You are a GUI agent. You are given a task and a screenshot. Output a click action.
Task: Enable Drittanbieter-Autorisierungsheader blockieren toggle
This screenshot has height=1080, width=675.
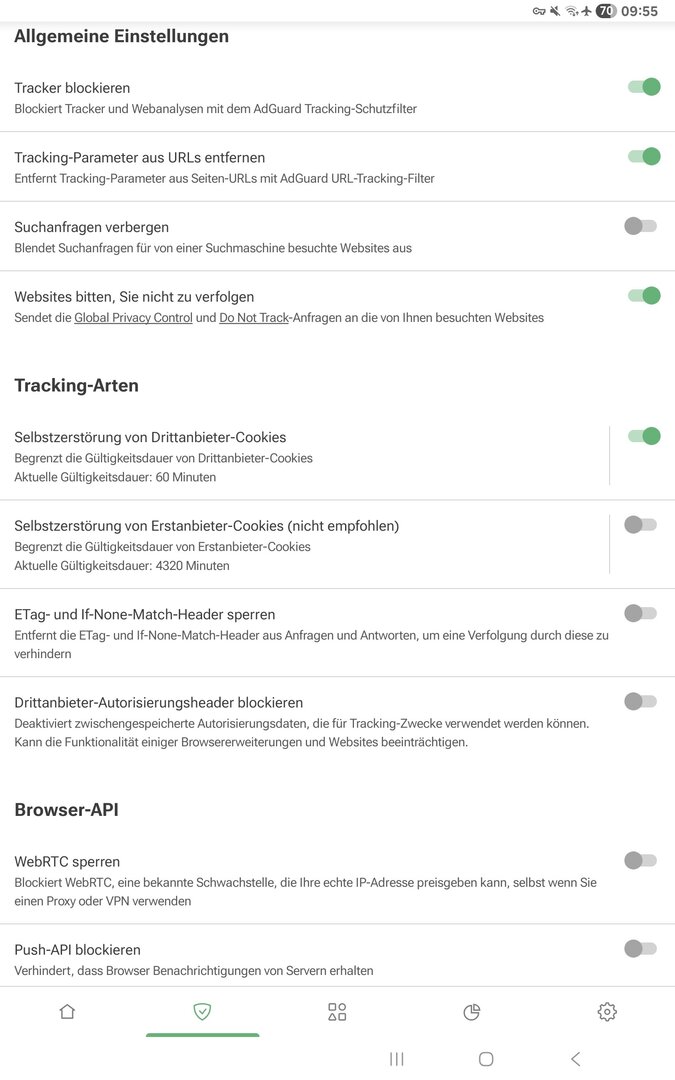coord(640,702)
